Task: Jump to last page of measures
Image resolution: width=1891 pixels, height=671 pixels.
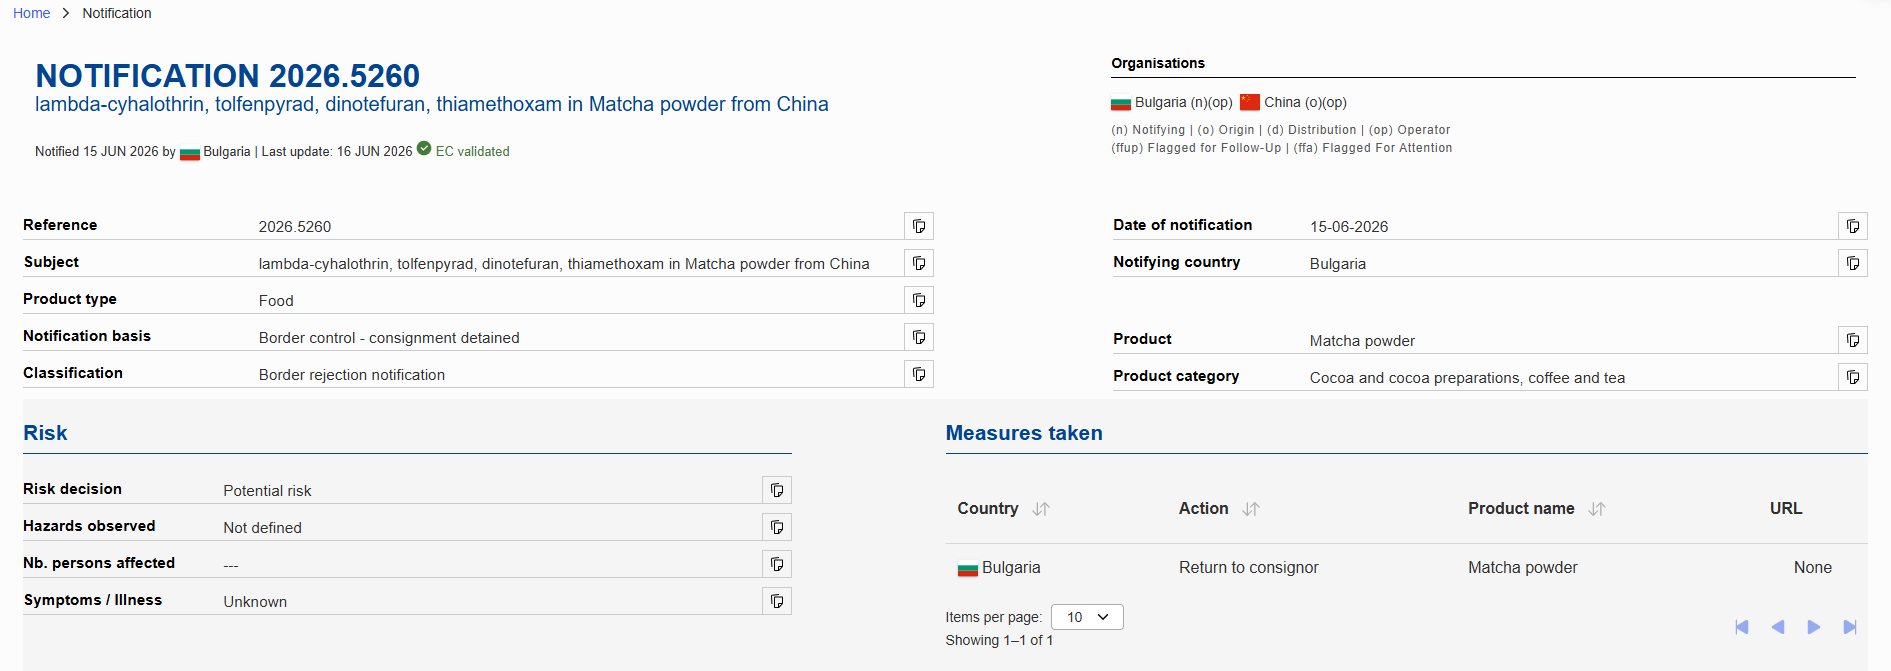Action: [1850, 627]
